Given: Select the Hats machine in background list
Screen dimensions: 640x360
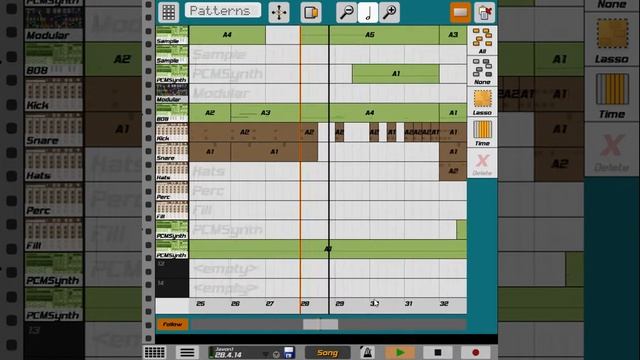Looking at the screenshot, I should click(x=54, y=165).
